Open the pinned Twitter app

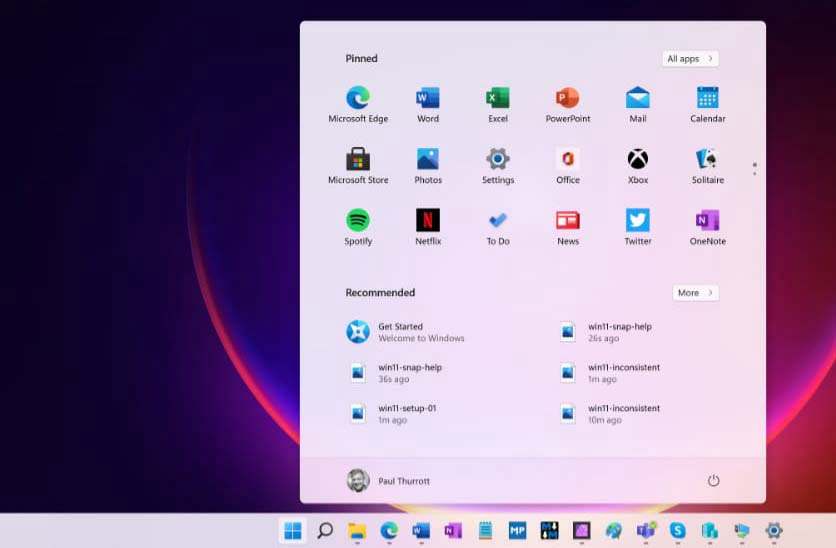pyautogui.click(x=638, y=227)
